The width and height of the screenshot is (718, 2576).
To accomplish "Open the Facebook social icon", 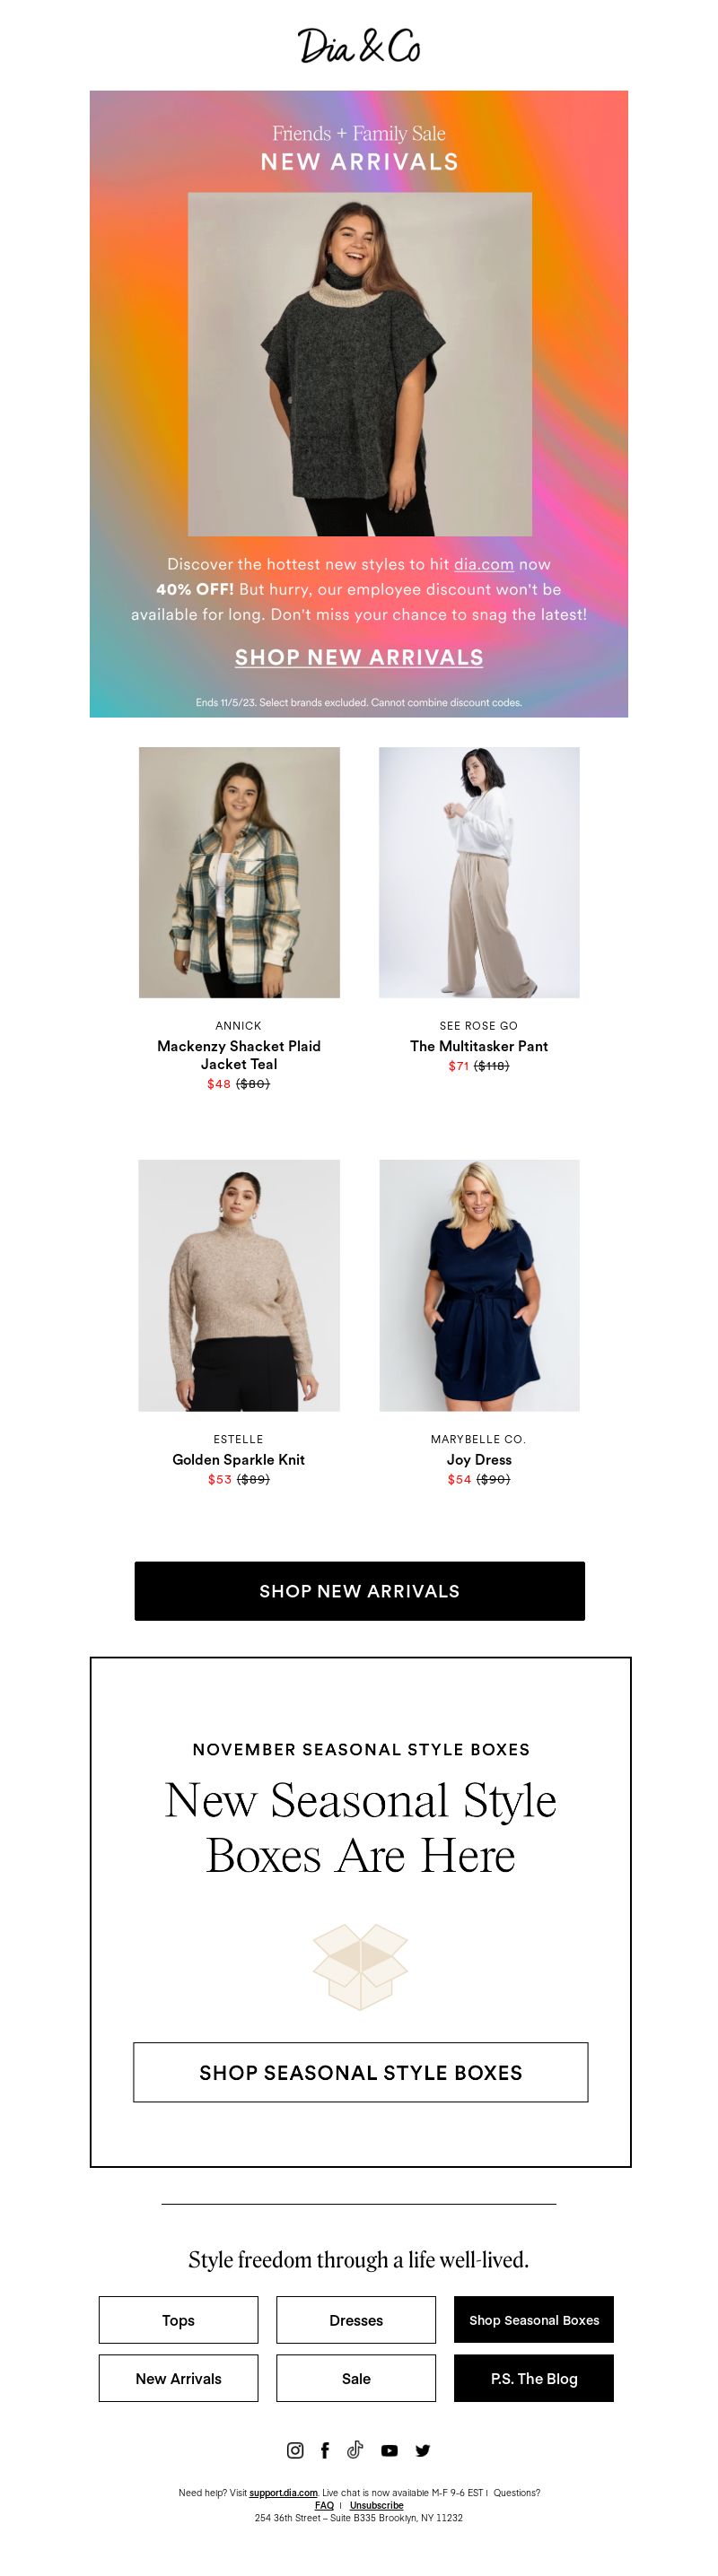I will click(324, 2449).
